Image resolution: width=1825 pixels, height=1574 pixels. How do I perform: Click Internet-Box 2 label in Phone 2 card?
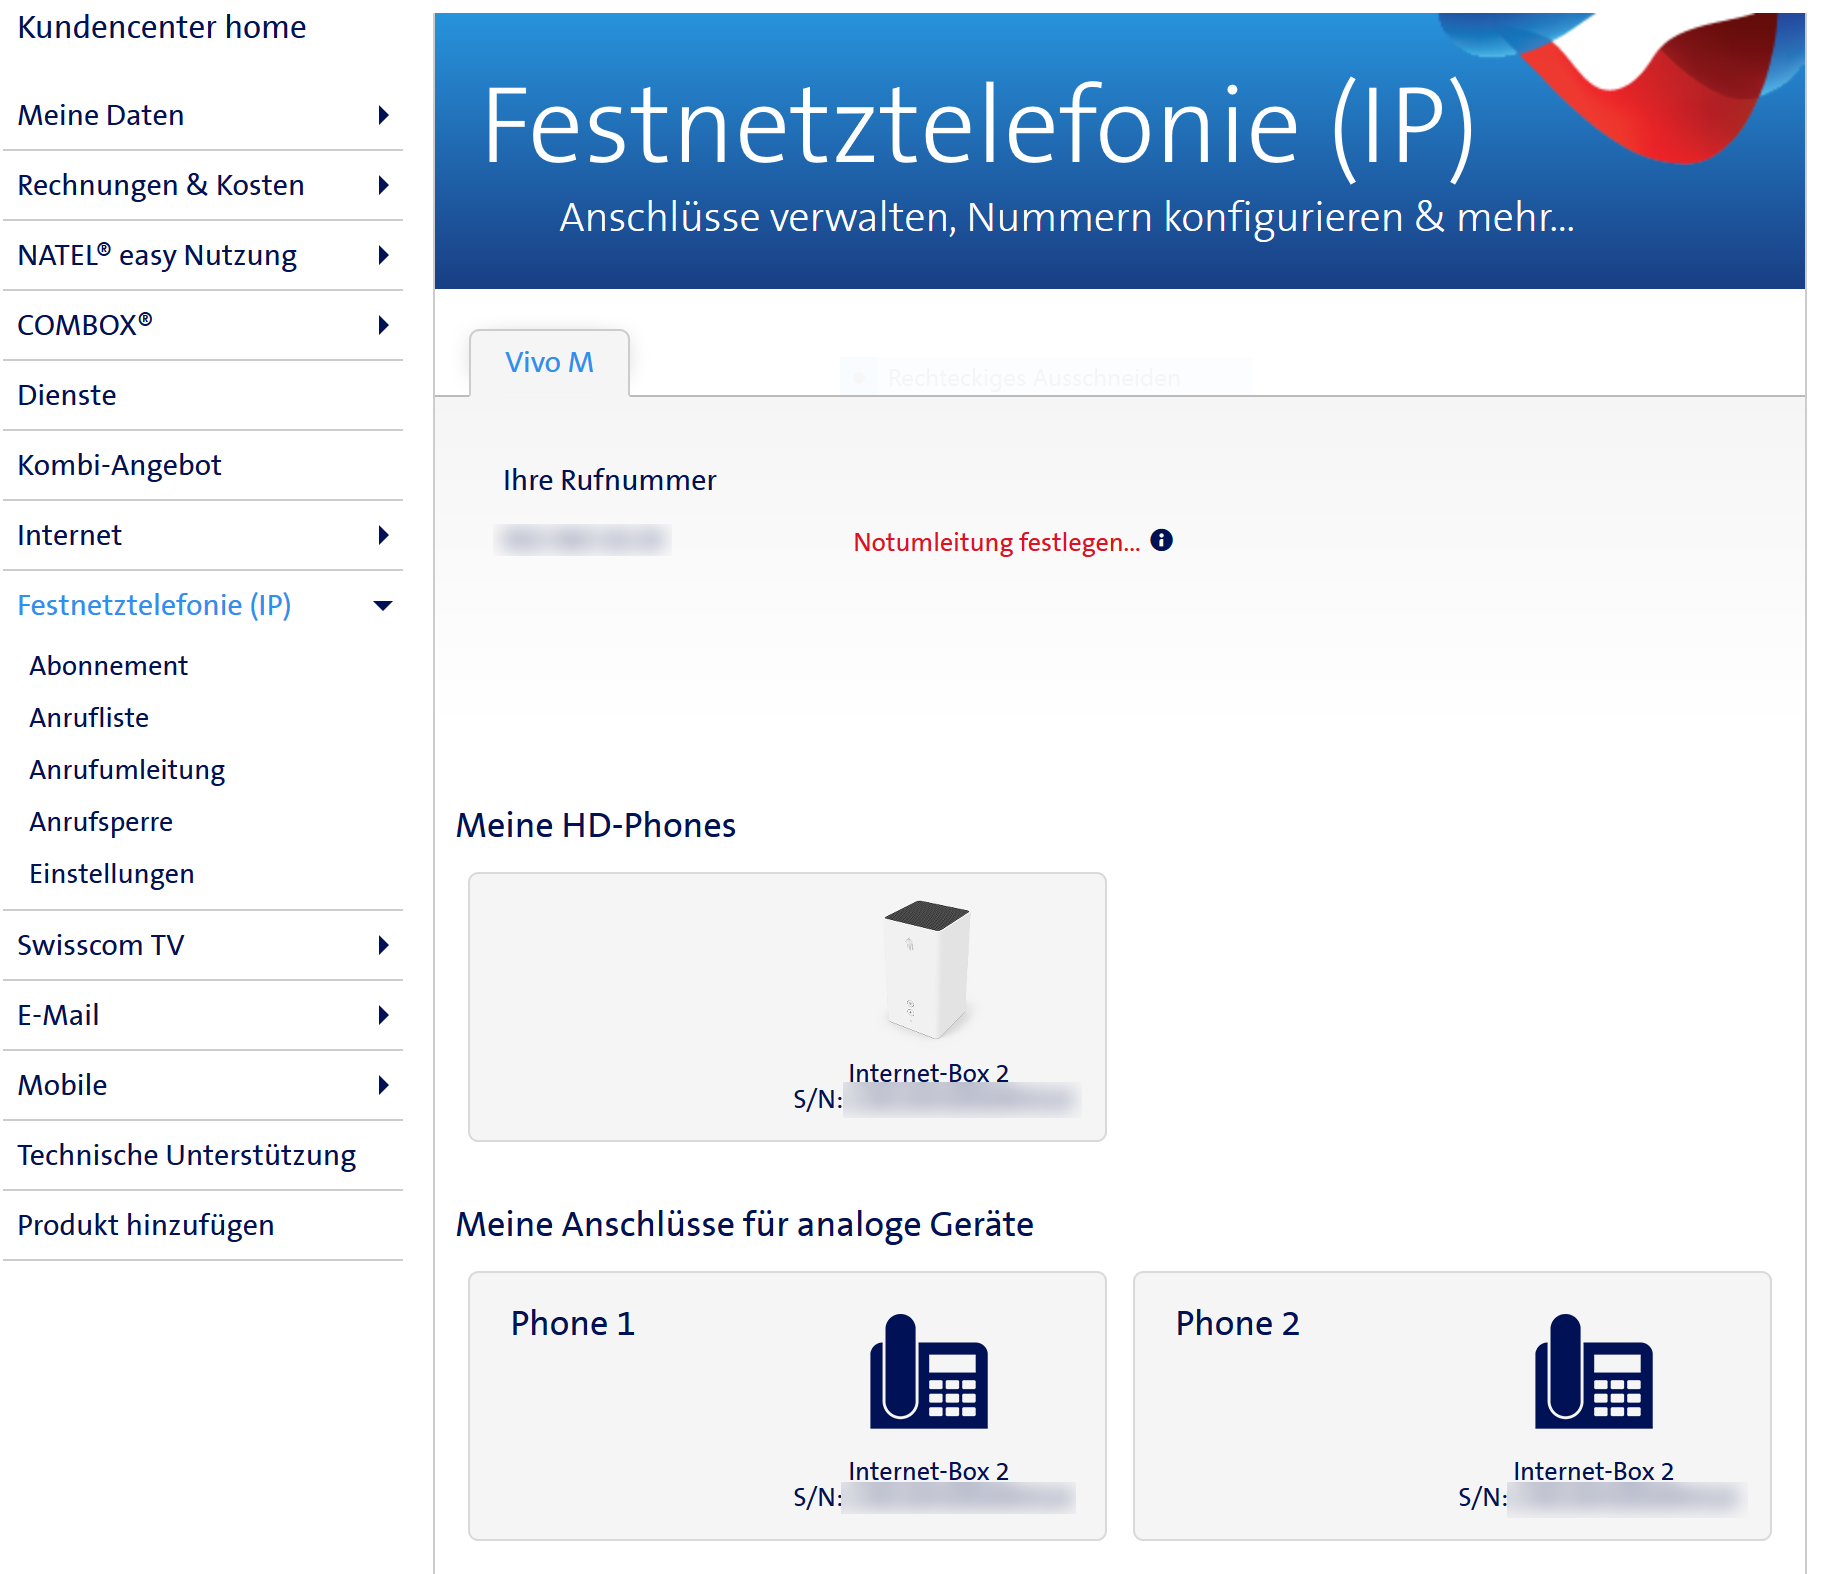point(1593,1470)
